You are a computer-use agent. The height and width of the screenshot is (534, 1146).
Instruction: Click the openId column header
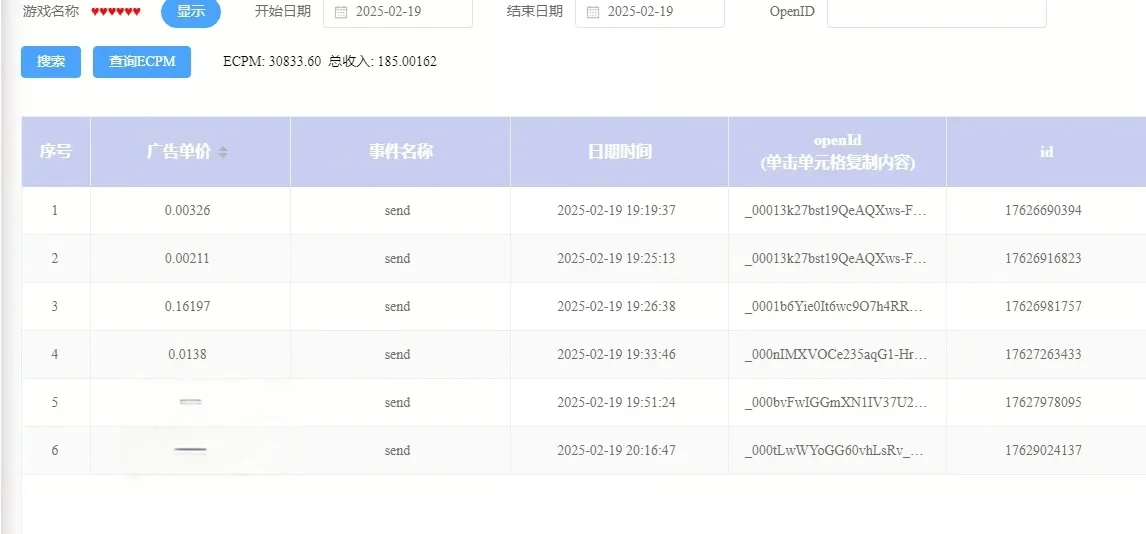coord(838,152)
